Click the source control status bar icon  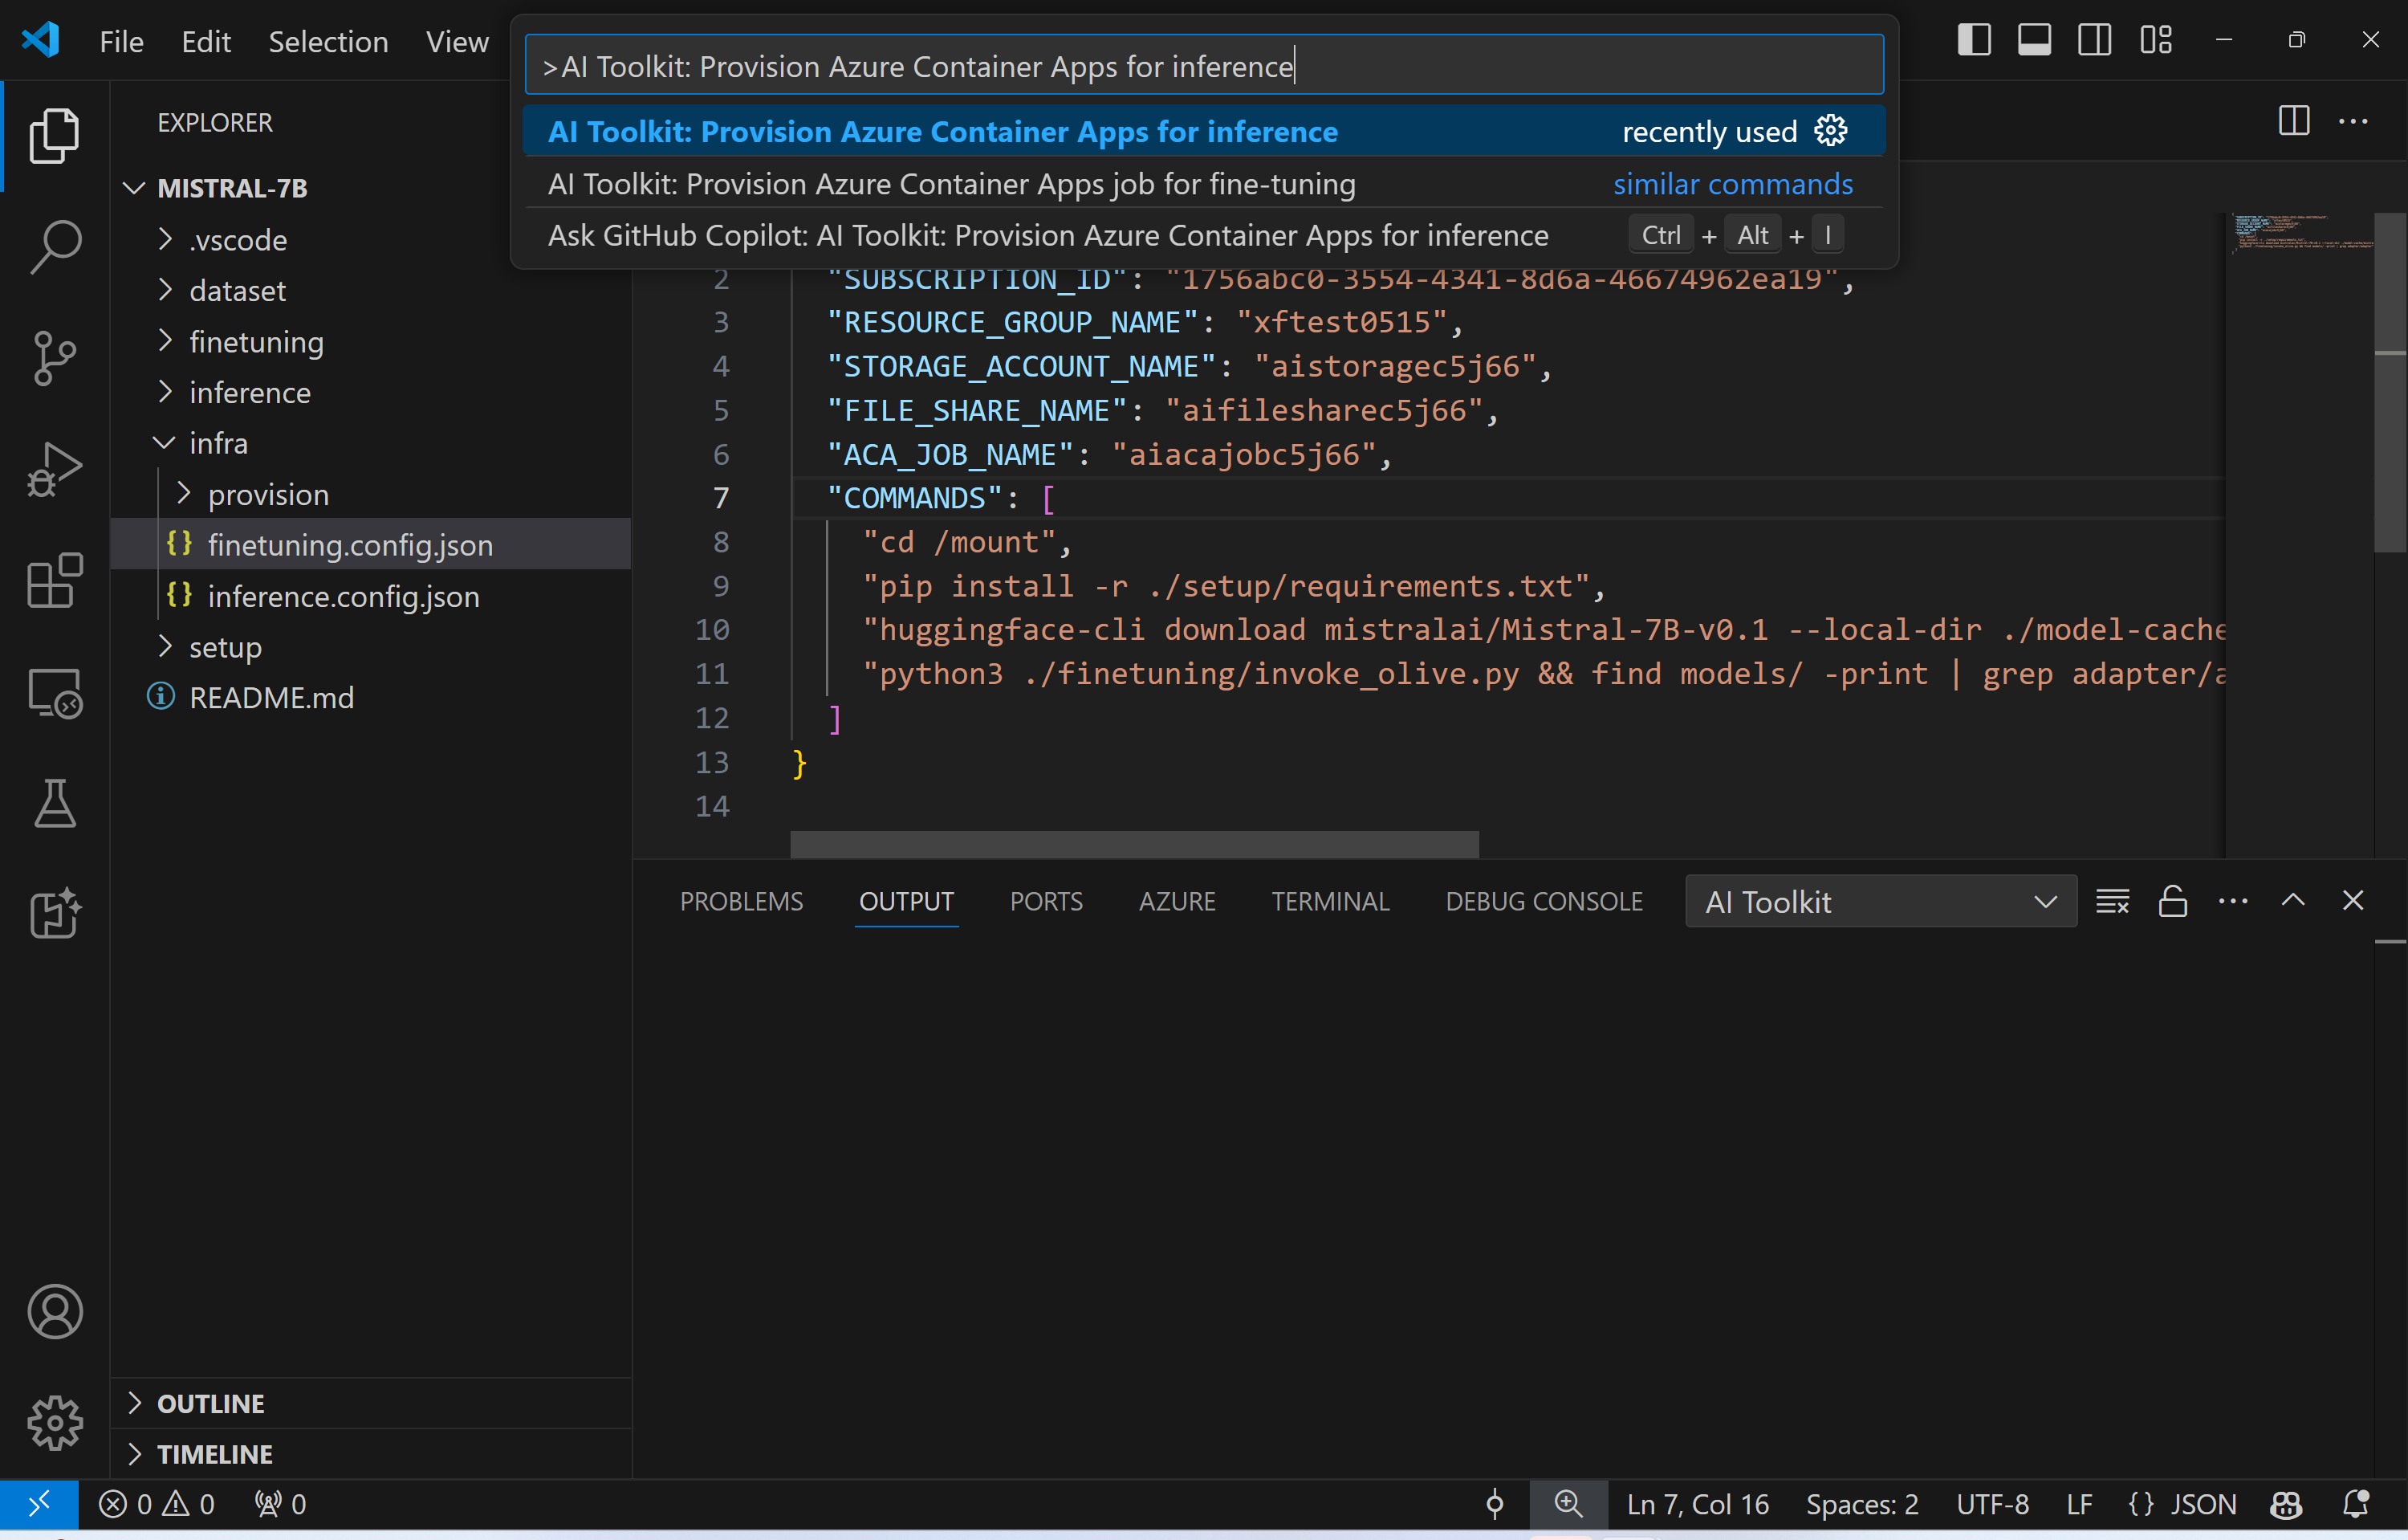click(x=1495, y=1504)
